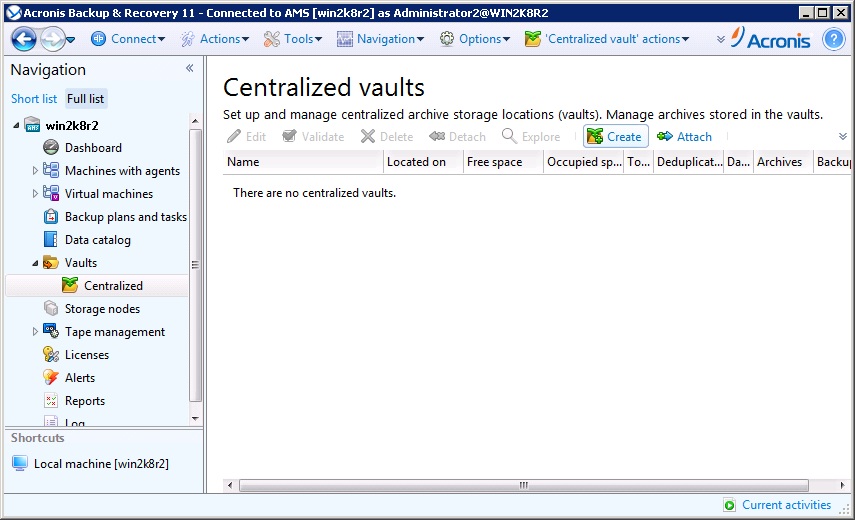Screen dimensions: 855x520
Task: Click the Acronis logo
Action: 770,39
